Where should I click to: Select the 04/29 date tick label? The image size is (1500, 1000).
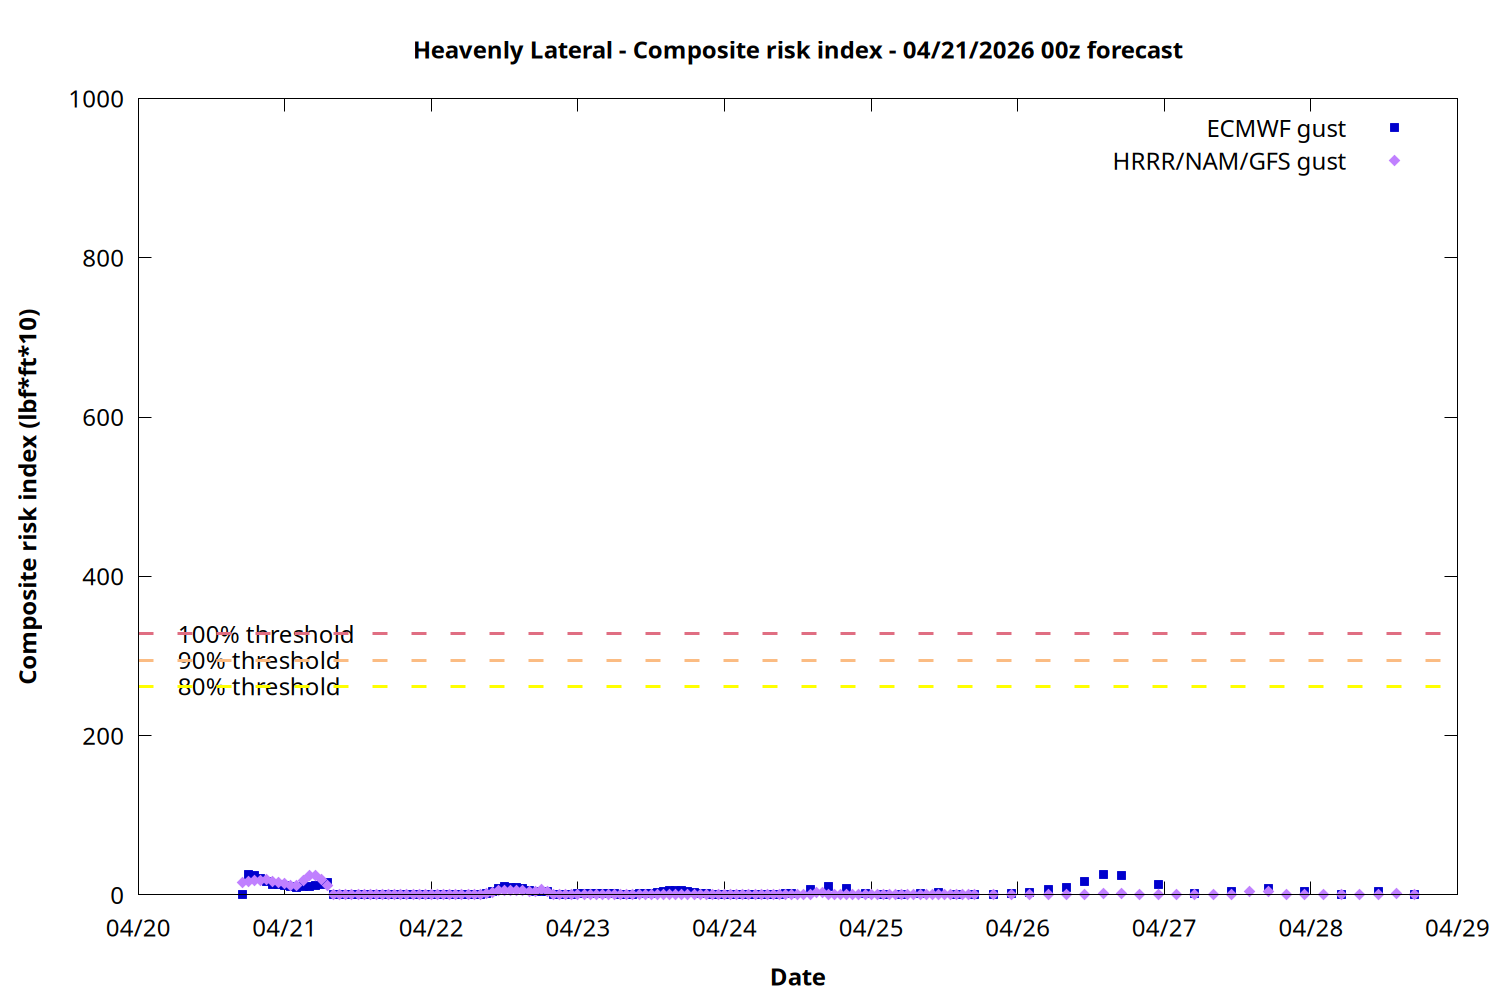click(x=1456, y=928)
